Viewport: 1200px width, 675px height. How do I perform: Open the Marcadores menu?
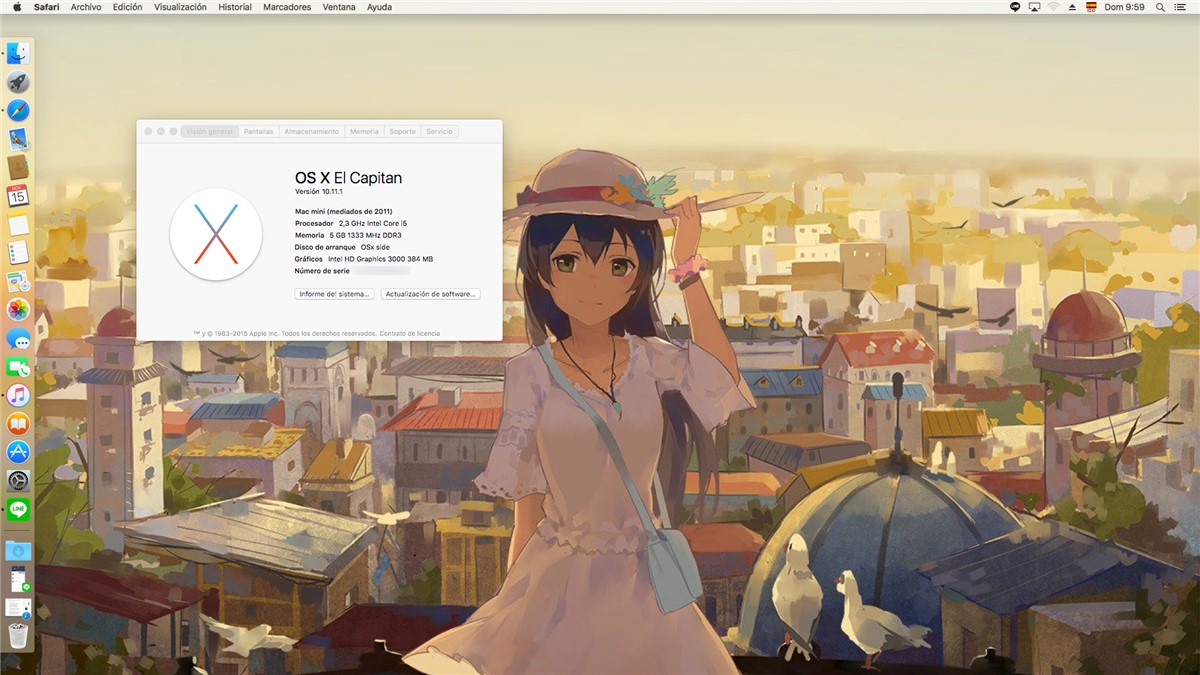pos(287,7)
